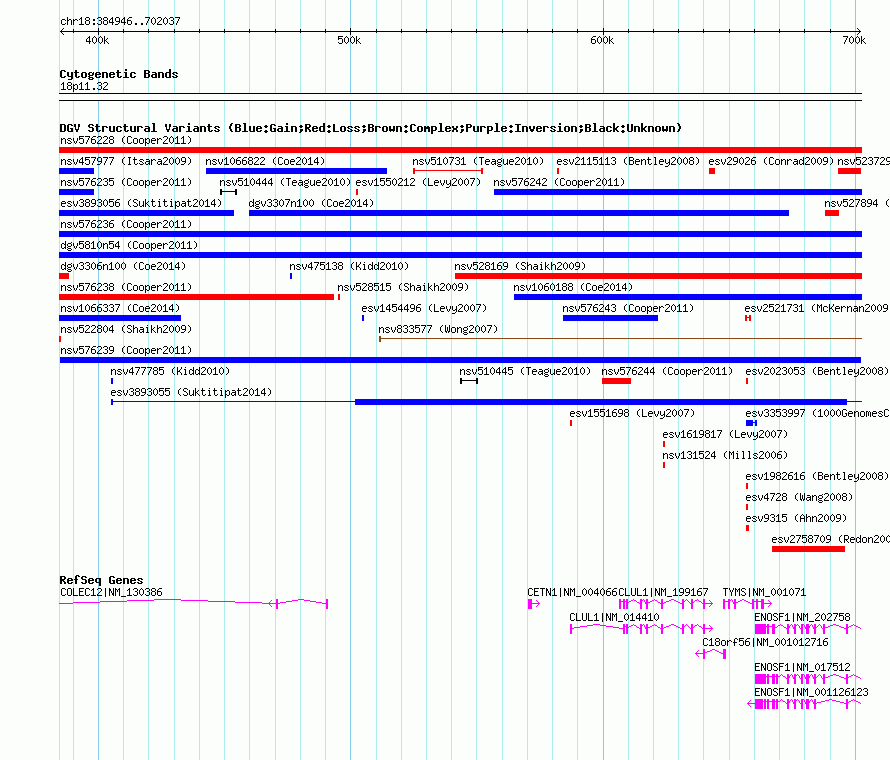Click the 500k ruler position marker

[349, 40]
